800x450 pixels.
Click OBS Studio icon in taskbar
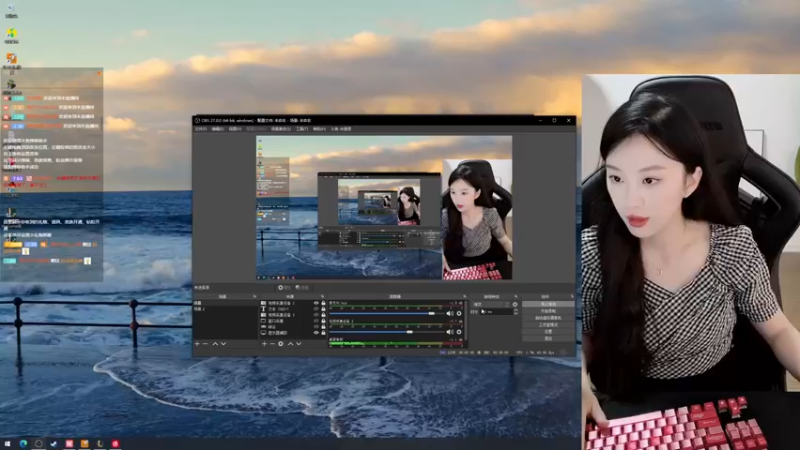coord(38,444)
